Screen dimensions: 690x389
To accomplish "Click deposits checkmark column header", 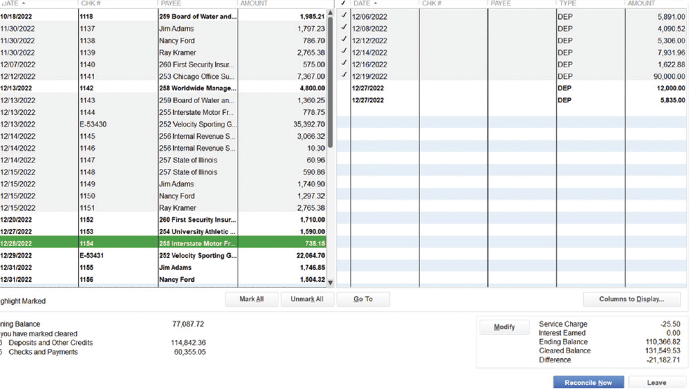I will (343, 4).
